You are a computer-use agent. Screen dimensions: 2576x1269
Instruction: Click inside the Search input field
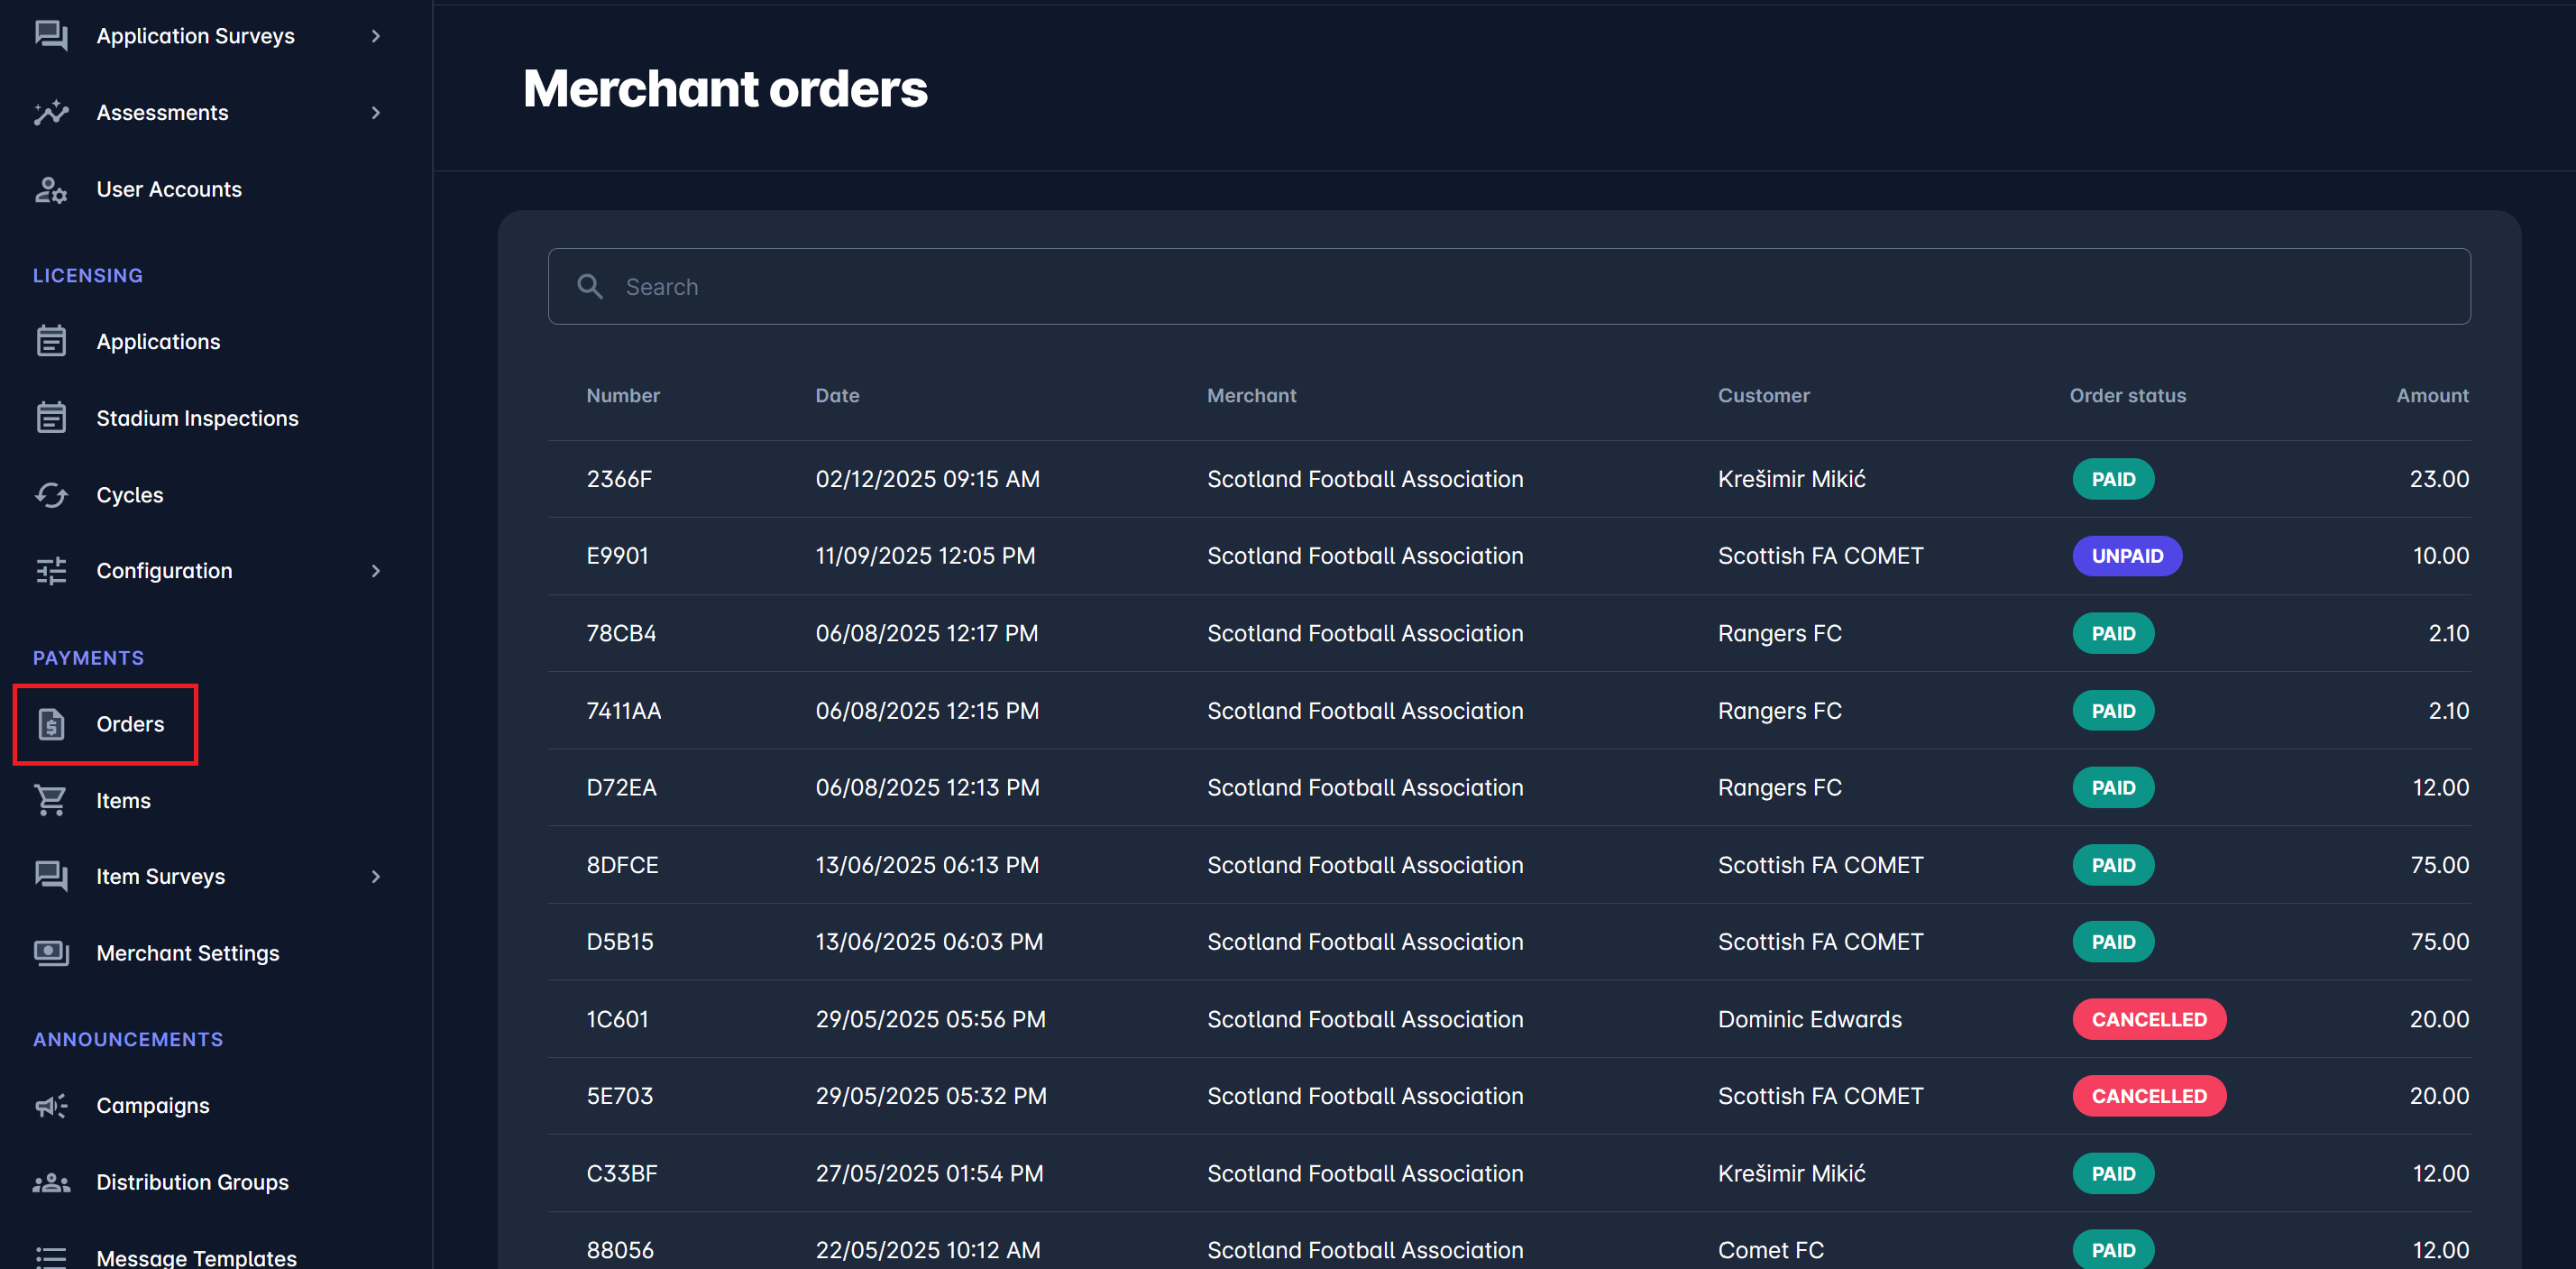tap(1200, 286)
